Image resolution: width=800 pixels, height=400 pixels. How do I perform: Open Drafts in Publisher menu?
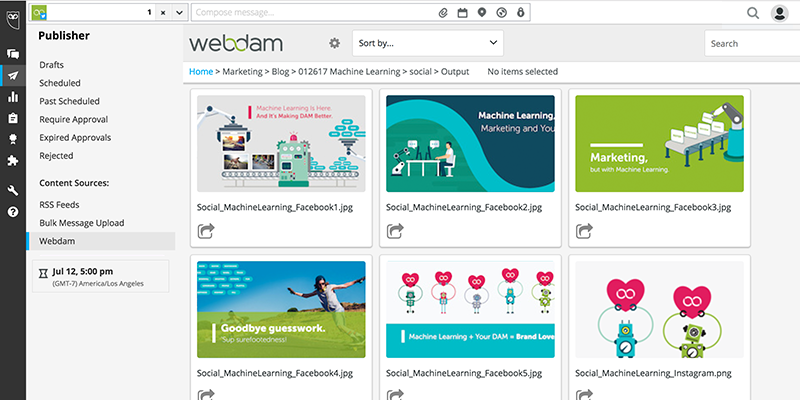click(52, 65)
